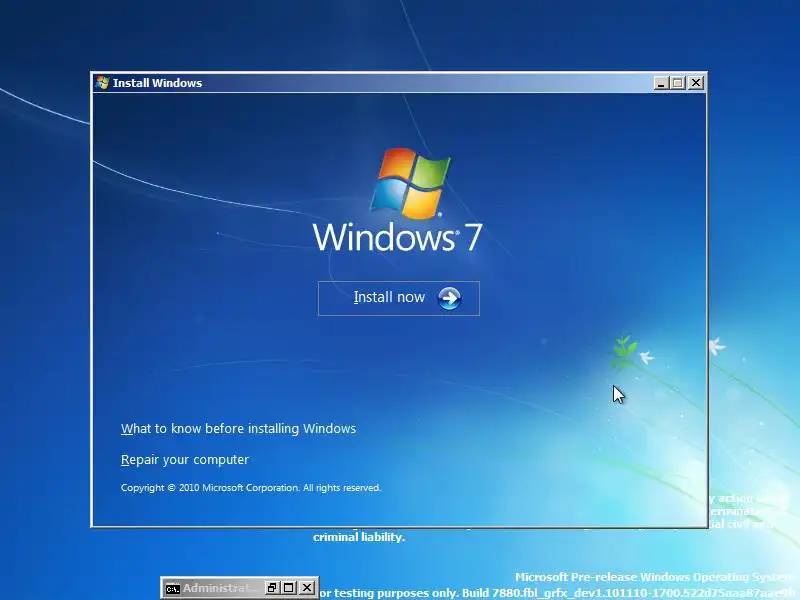Open What to know before installing Windows
800x600 pixels.
pyautogui.click(x=238, y=429)
